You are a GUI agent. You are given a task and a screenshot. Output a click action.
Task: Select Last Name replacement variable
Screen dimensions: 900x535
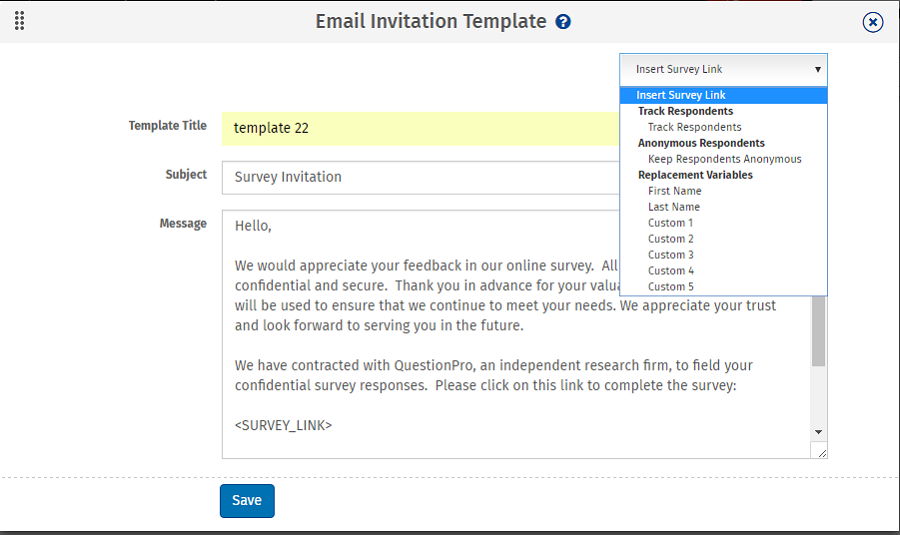click(674, 207)
